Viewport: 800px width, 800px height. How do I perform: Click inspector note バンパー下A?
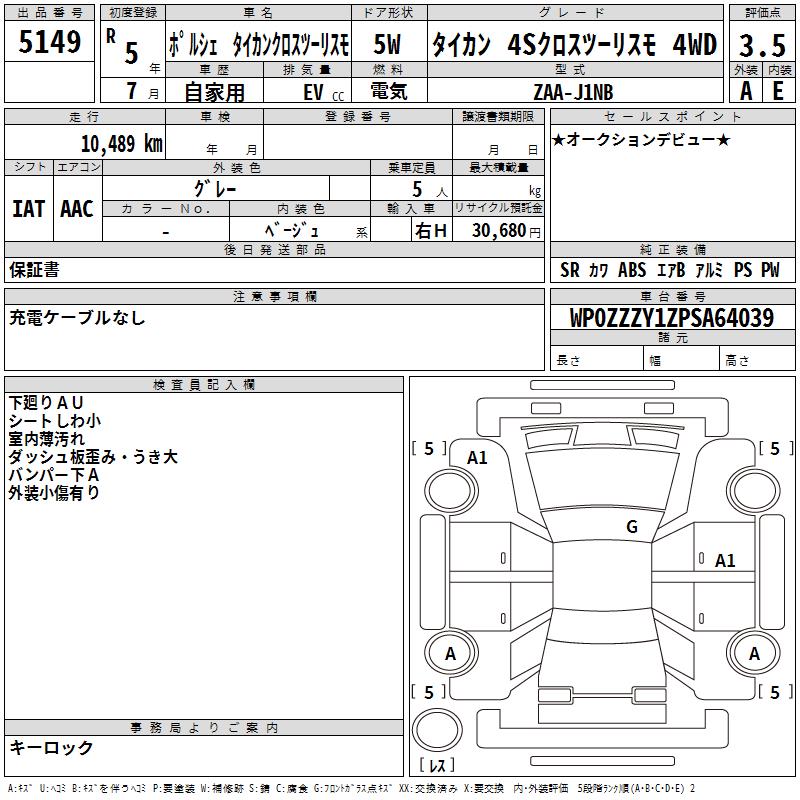(54, 474)
